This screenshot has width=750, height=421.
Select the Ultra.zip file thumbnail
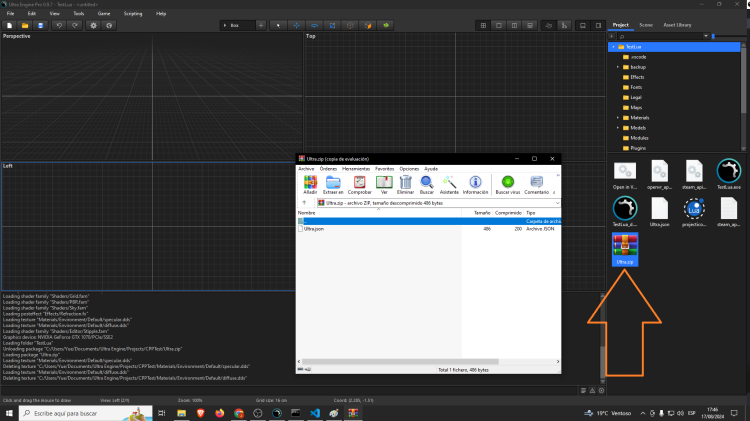(x=627, y=248)
